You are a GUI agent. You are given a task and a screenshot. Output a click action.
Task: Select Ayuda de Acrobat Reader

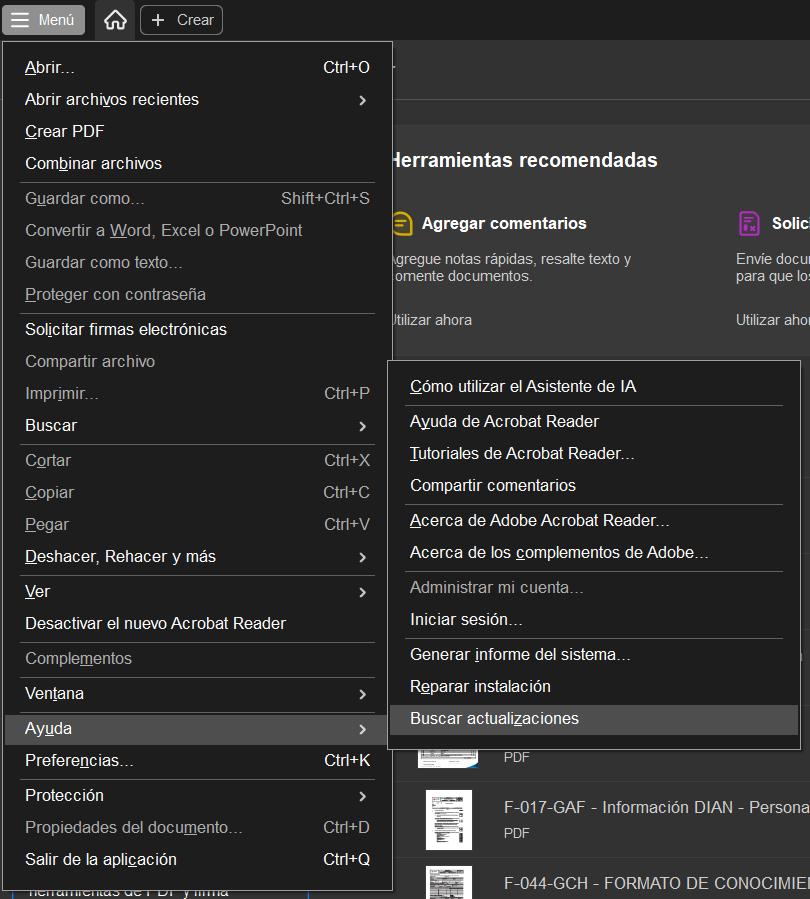pos(594,422)
